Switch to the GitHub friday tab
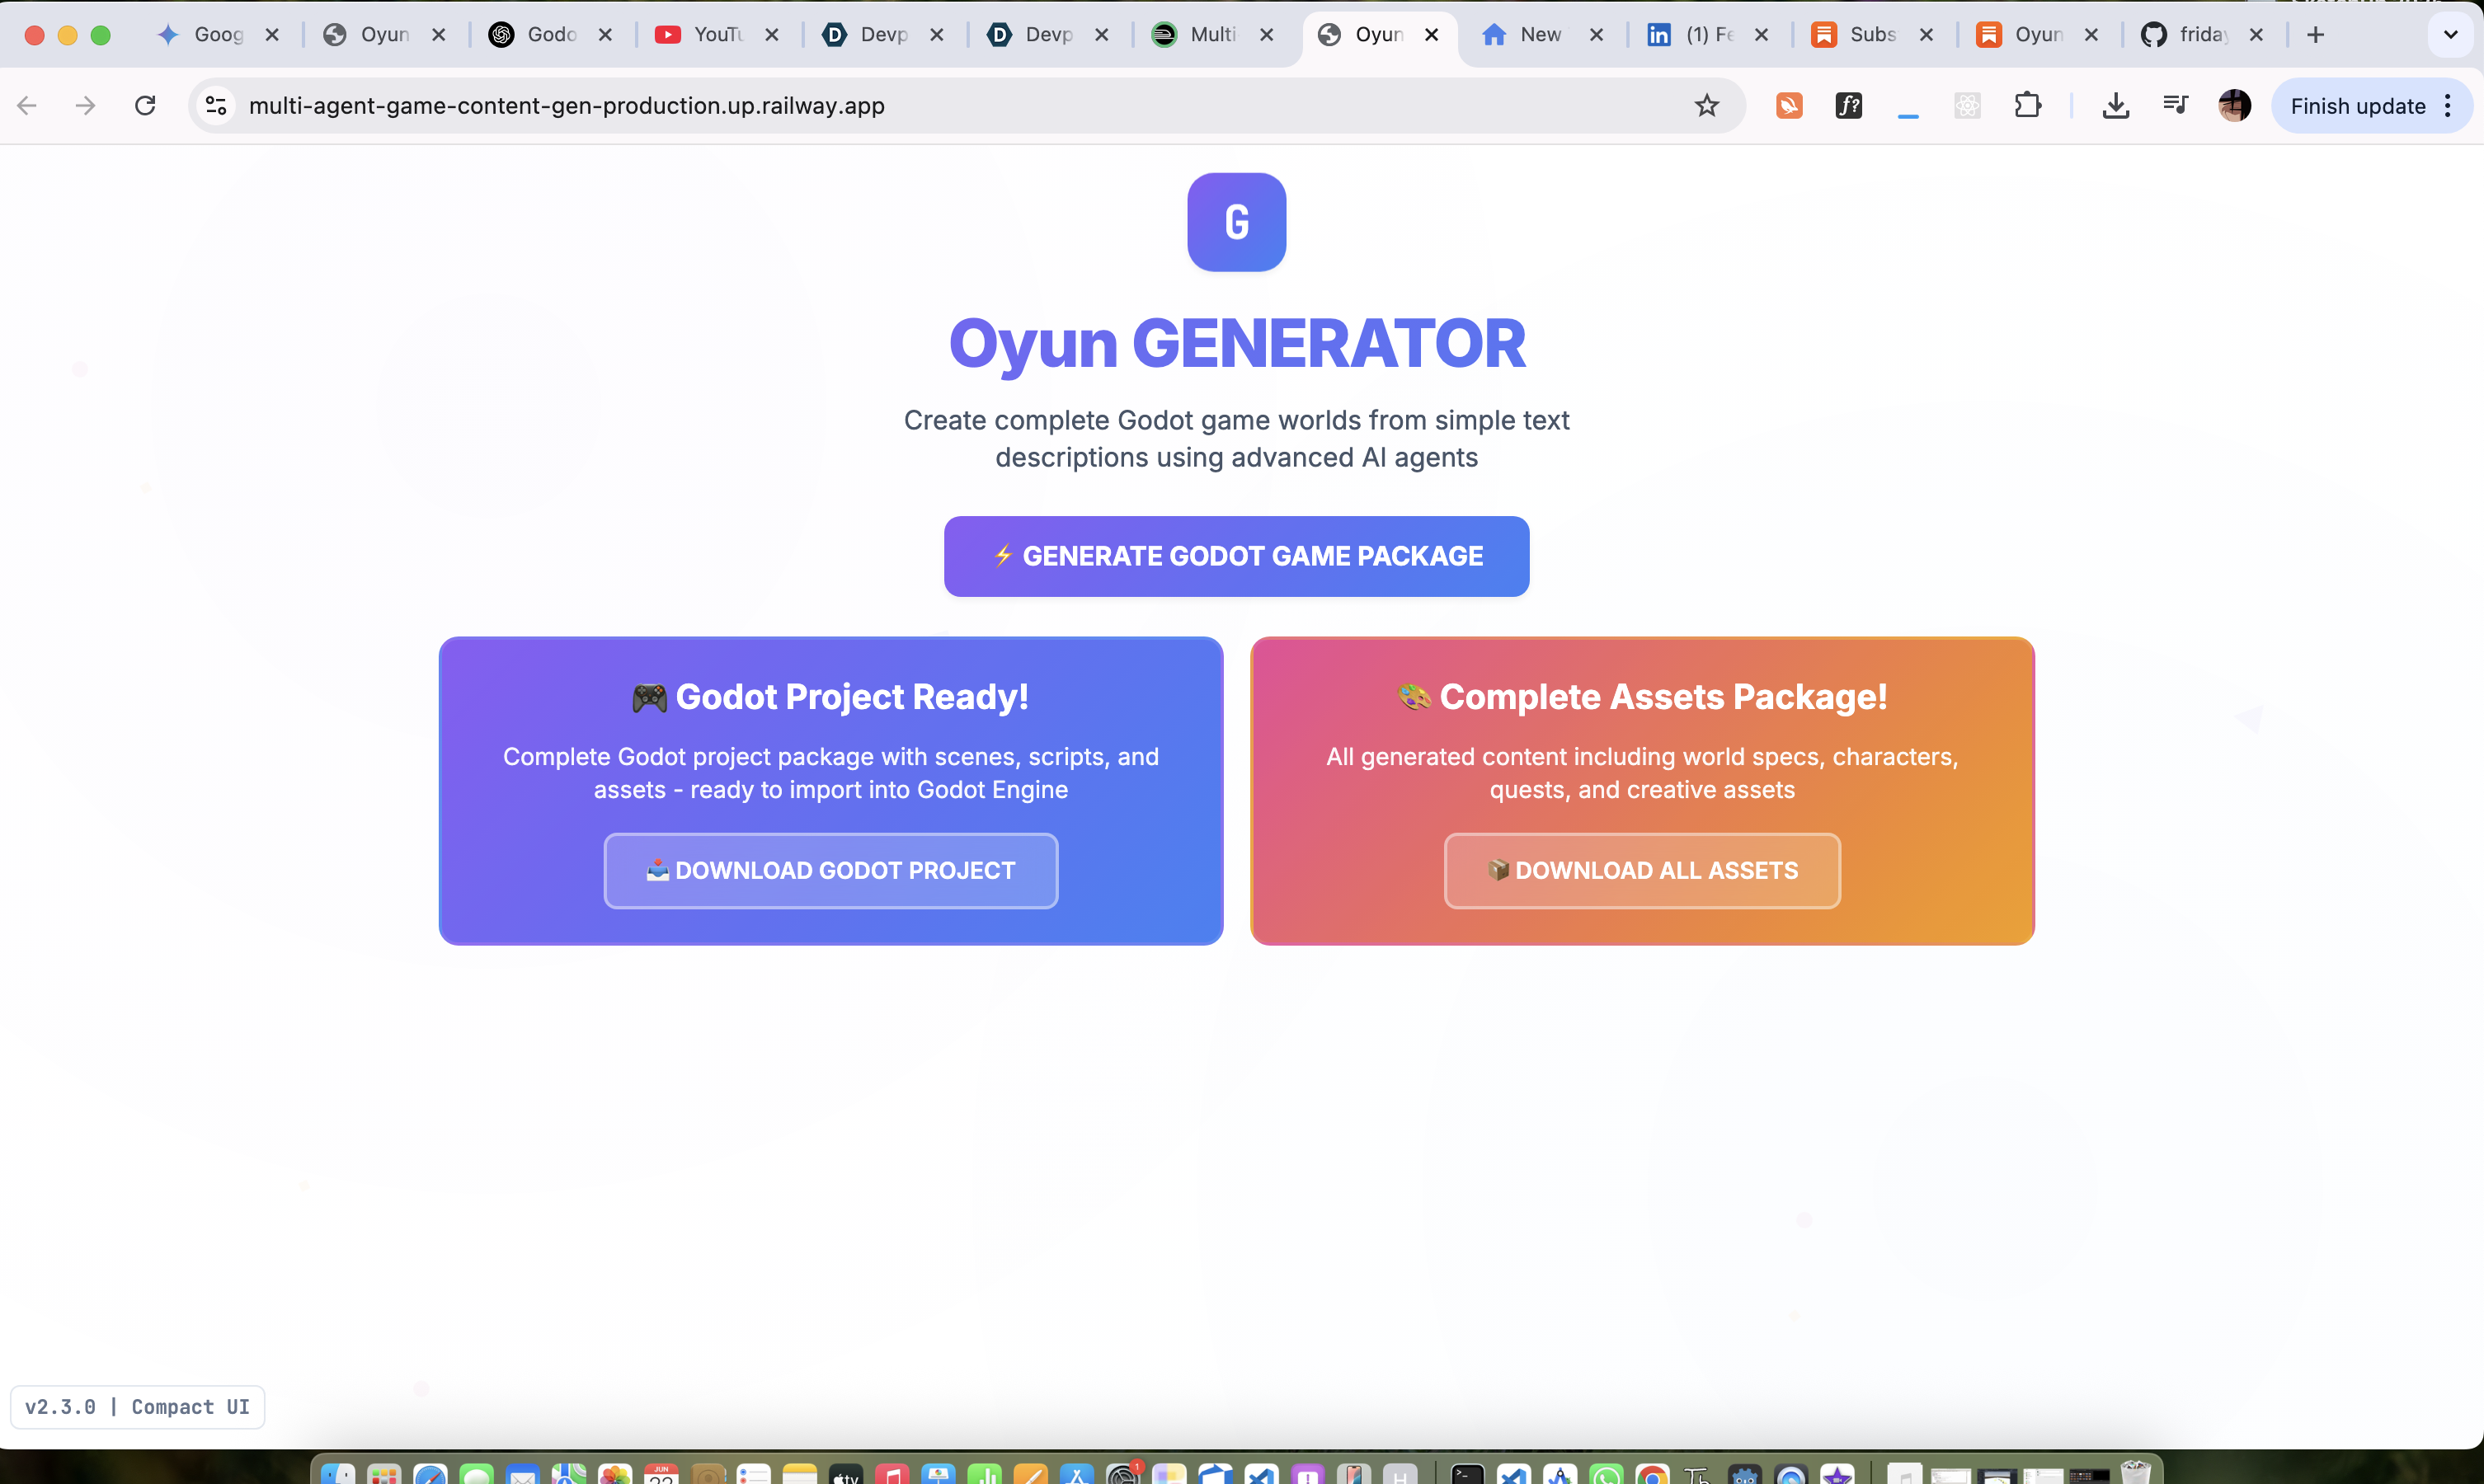This screenshot has height=1484, width=2484. [2200, 34]
